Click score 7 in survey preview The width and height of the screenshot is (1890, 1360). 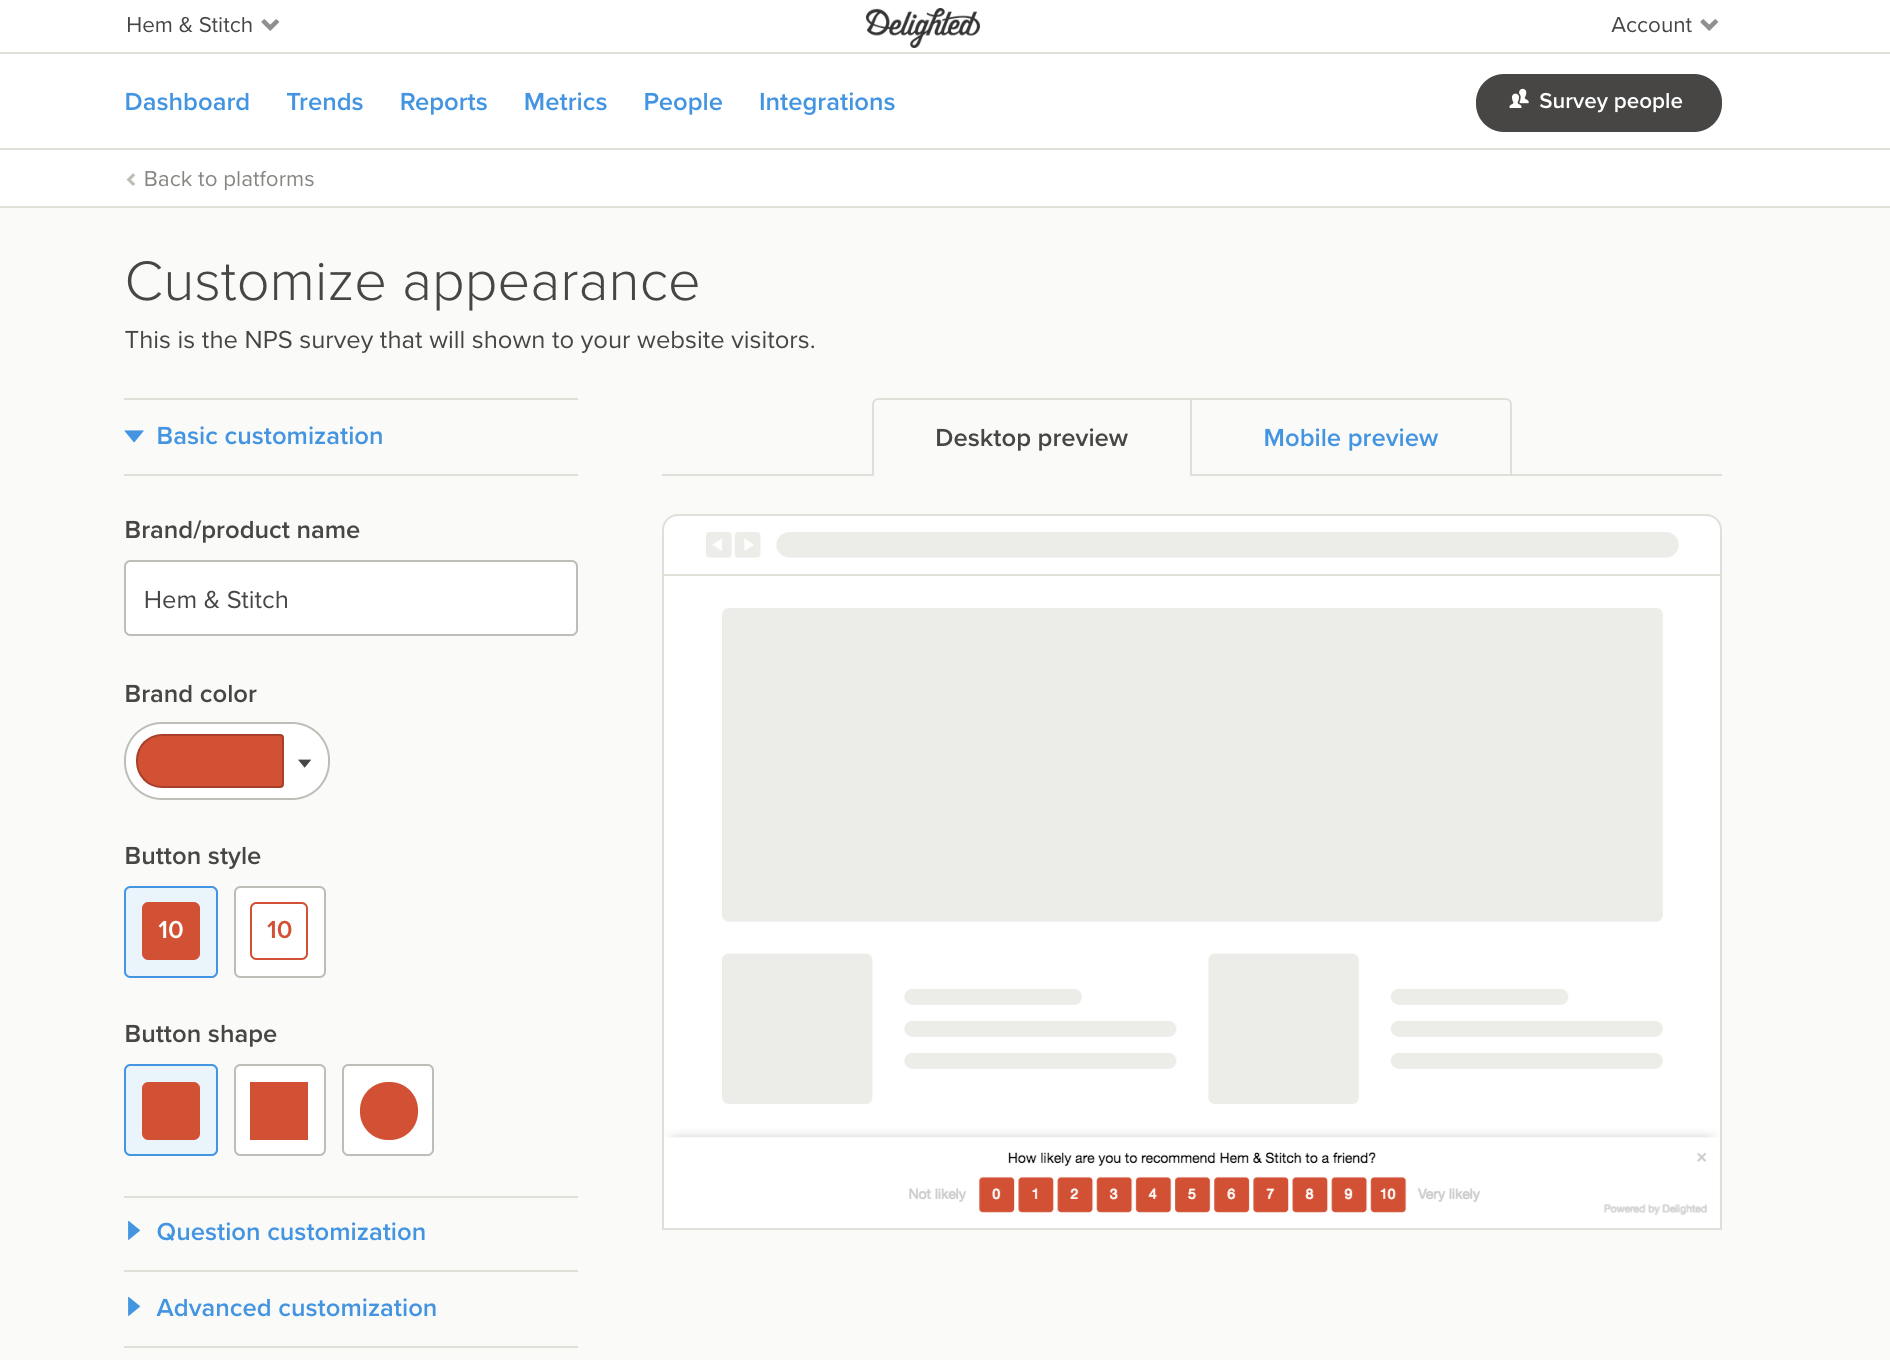click(x=1270, y=1194)
